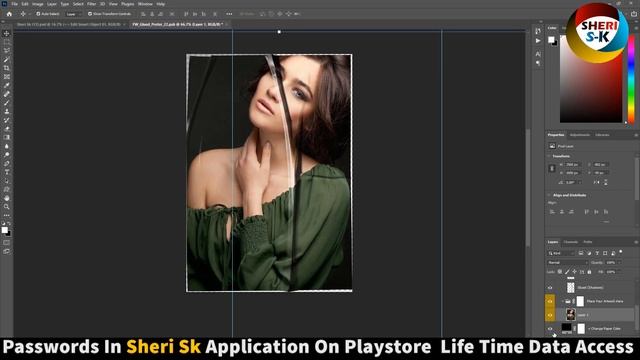Click the options bar three-dots more button
The image size is (640, 360).
[229, 14]
